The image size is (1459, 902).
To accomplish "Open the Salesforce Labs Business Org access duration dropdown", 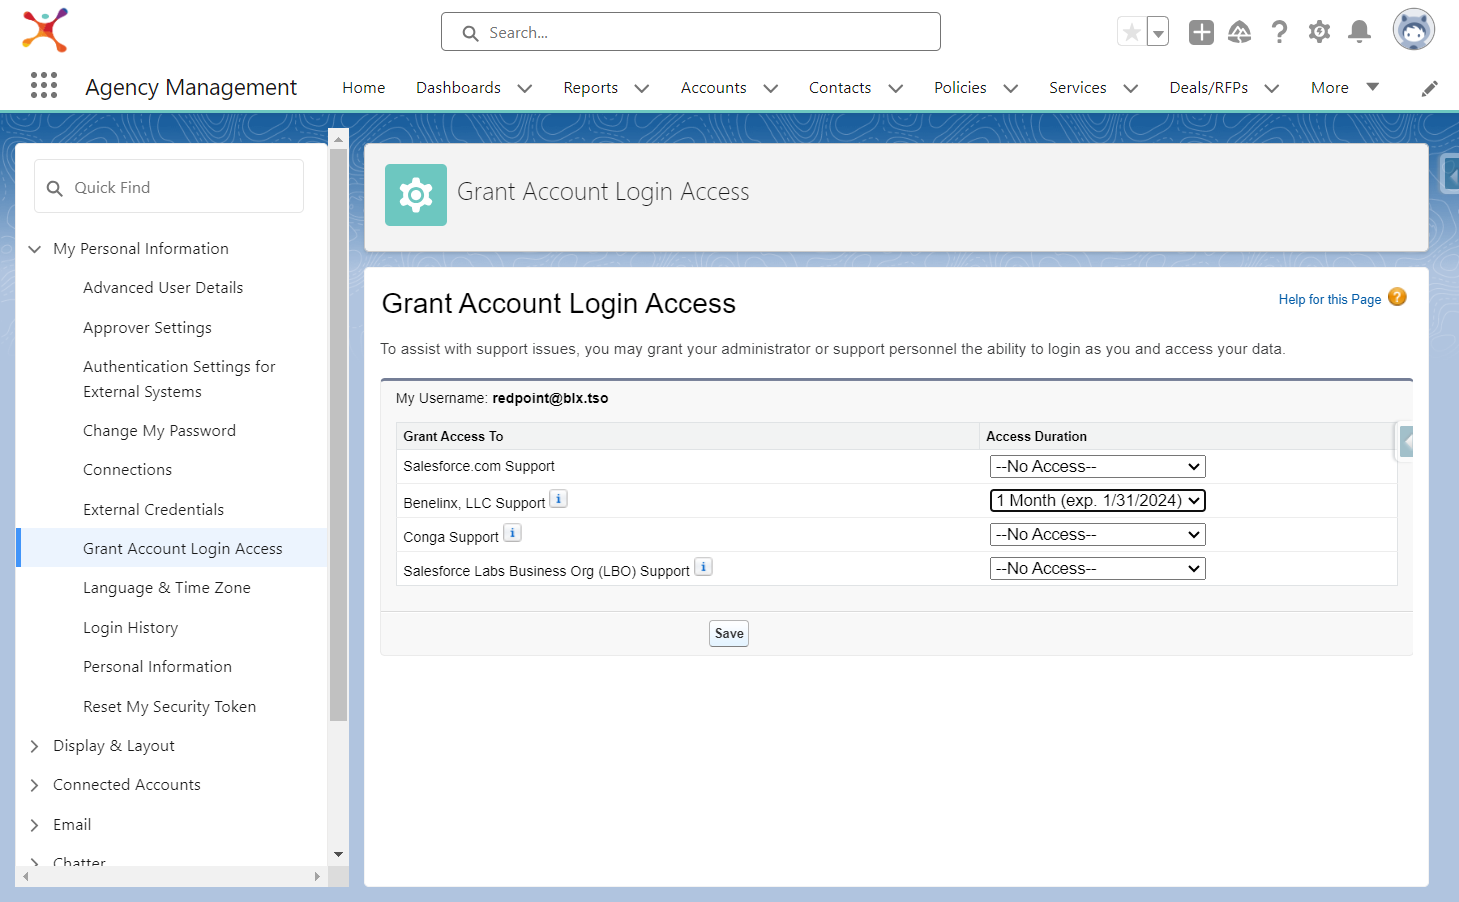I will click(x=1097, y=569).
